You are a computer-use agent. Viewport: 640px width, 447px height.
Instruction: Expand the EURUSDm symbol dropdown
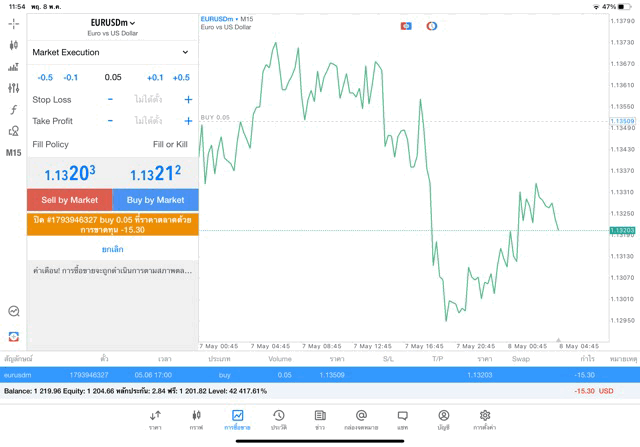(112, 23)
